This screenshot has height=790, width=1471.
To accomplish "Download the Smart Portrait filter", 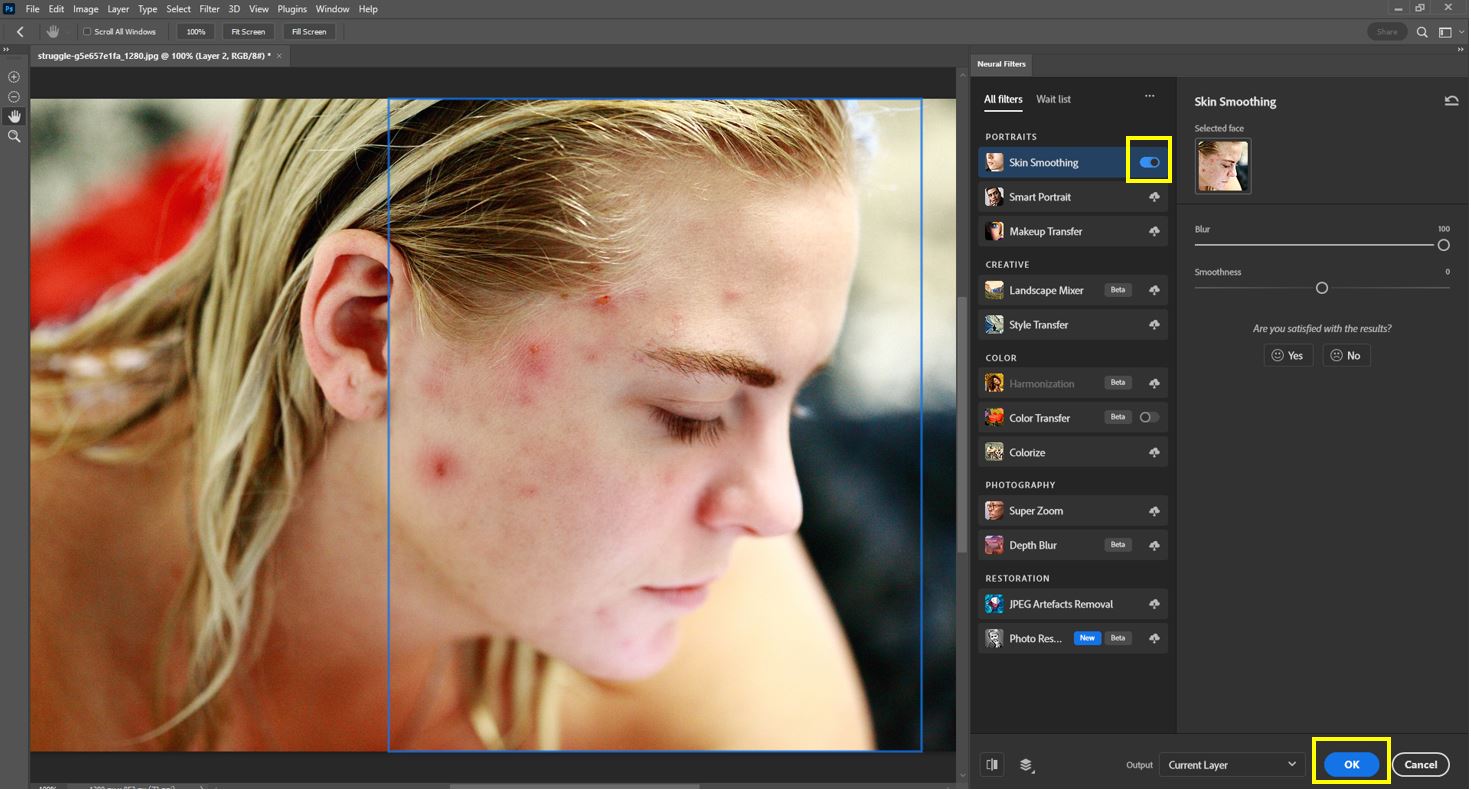I will tap(1154, 198).
